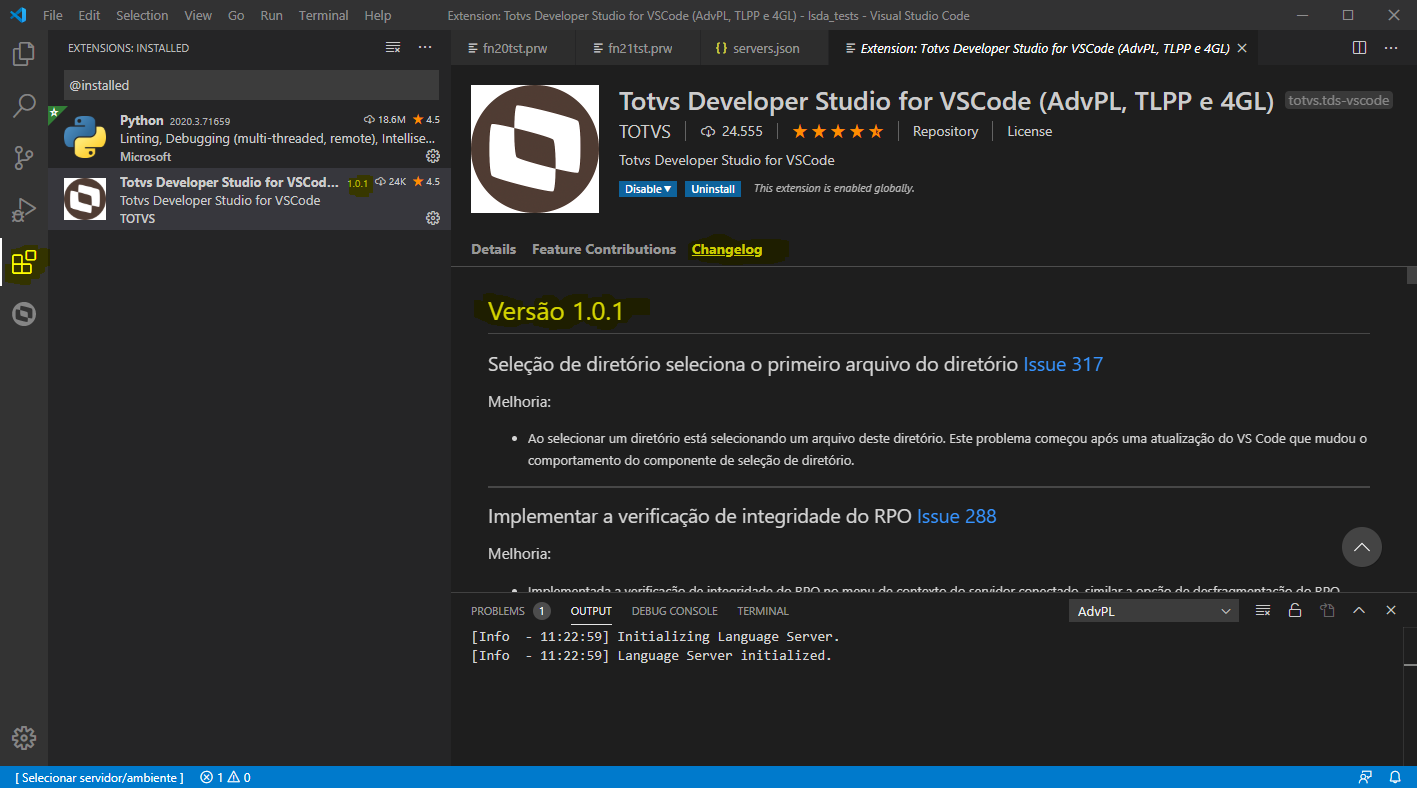Open the View menu
1417x788 pixels.
point(198,16)
